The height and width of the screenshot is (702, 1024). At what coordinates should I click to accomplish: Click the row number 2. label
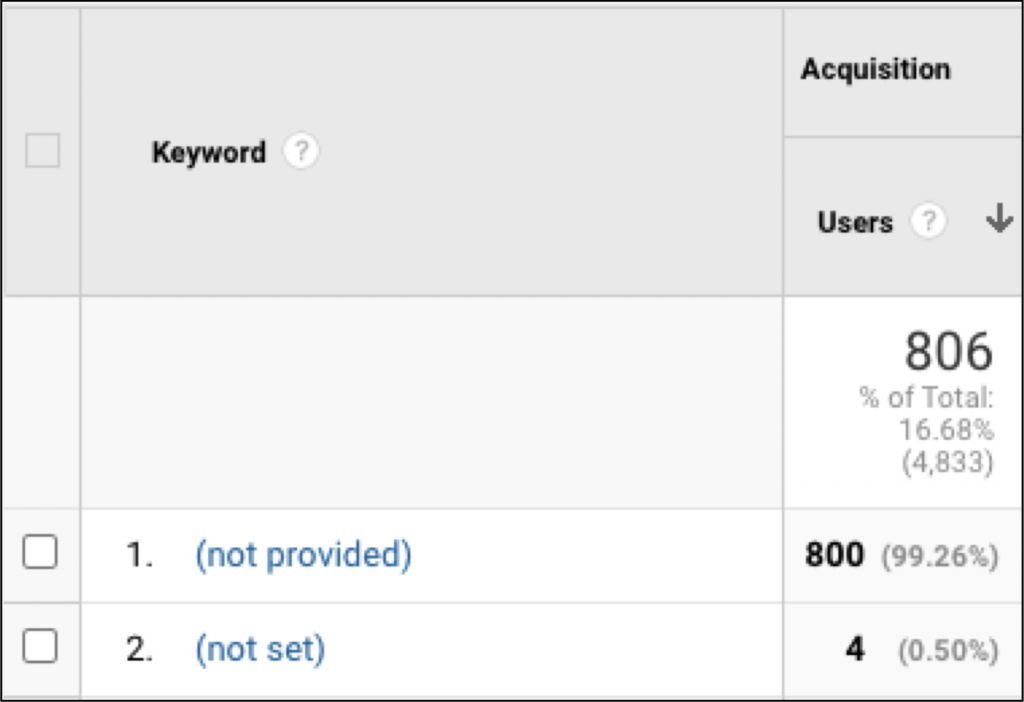pos(139,649)
